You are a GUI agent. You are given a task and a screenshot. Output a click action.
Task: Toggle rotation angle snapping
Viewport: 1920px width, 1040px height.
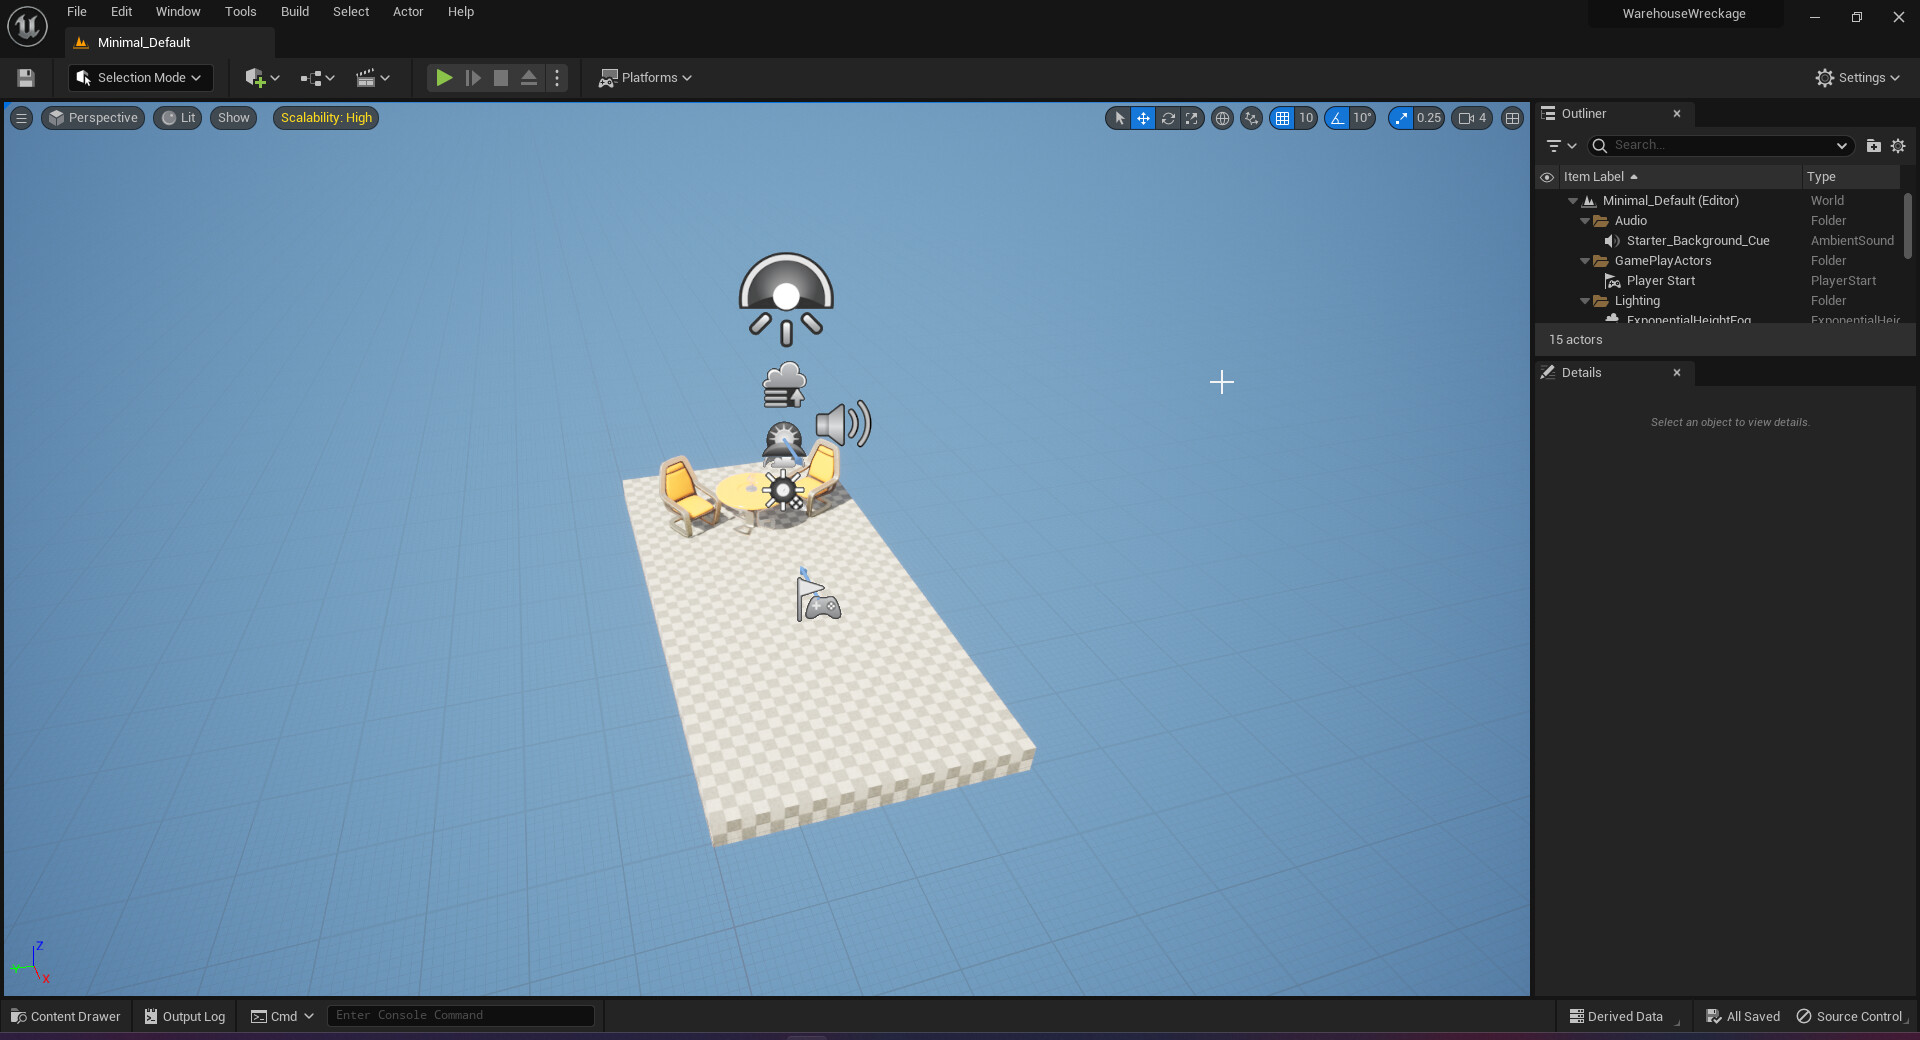click(x=1337, y=118)
